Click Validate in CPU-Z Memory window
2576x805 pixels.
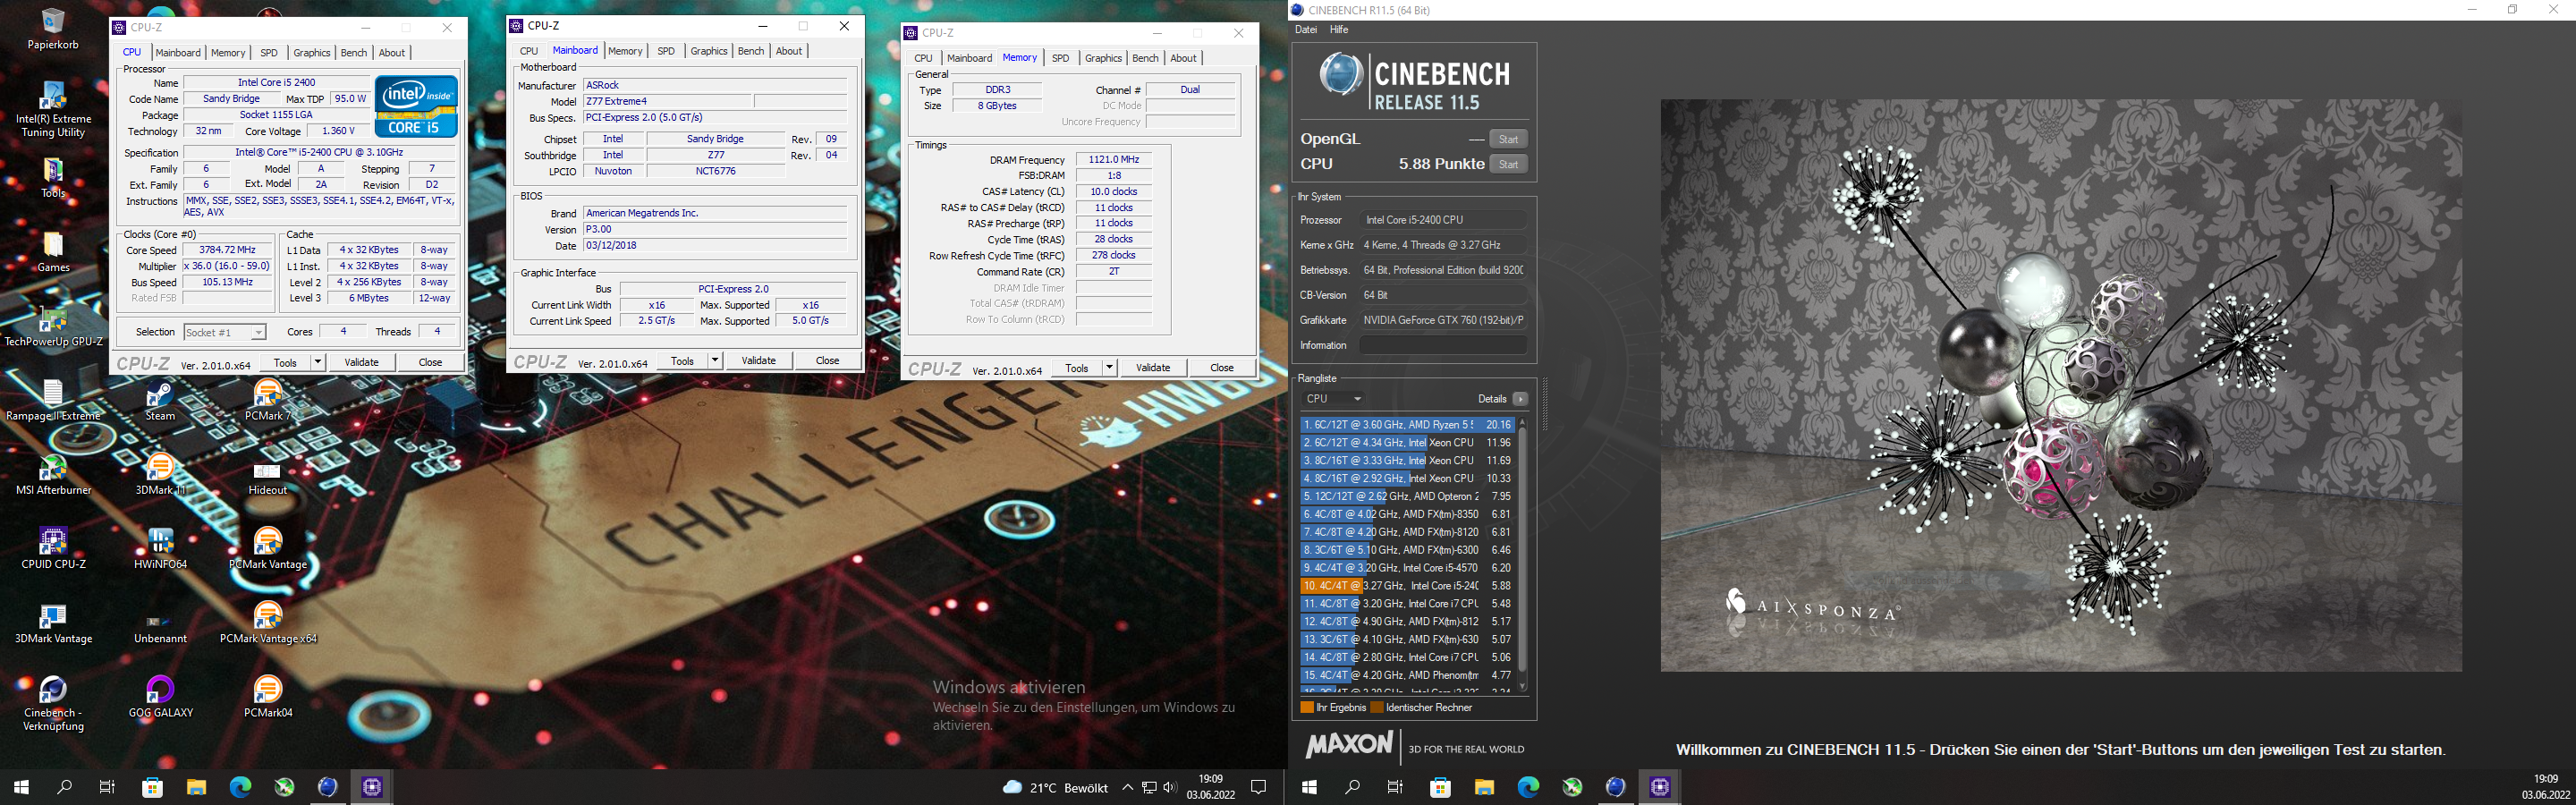pyautogui.click(x=1152, y=367)
